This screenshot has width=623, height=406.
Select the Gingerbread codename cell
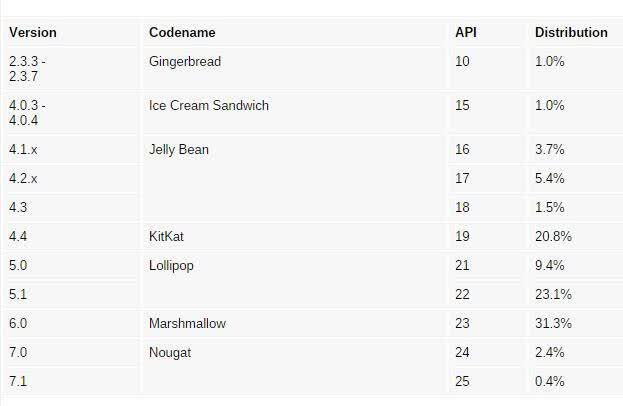point(185,62)
